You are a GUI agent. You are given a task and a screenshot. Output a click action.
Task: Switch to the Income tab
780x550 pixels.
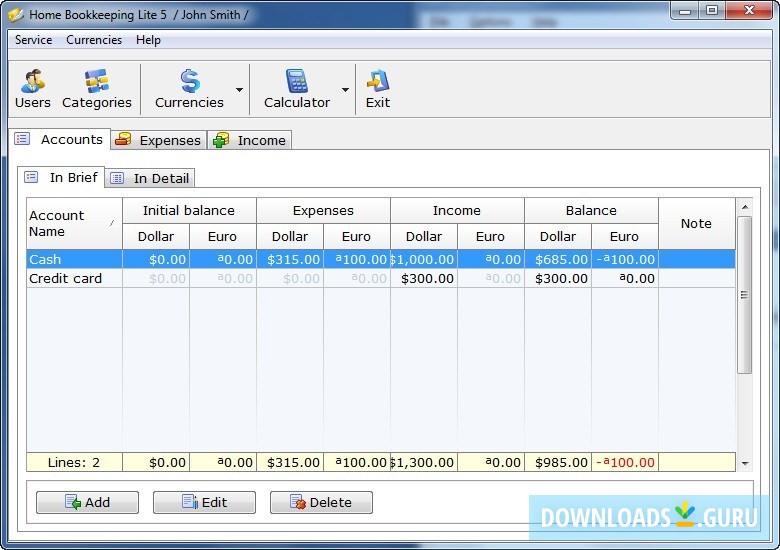pos(250,140)
